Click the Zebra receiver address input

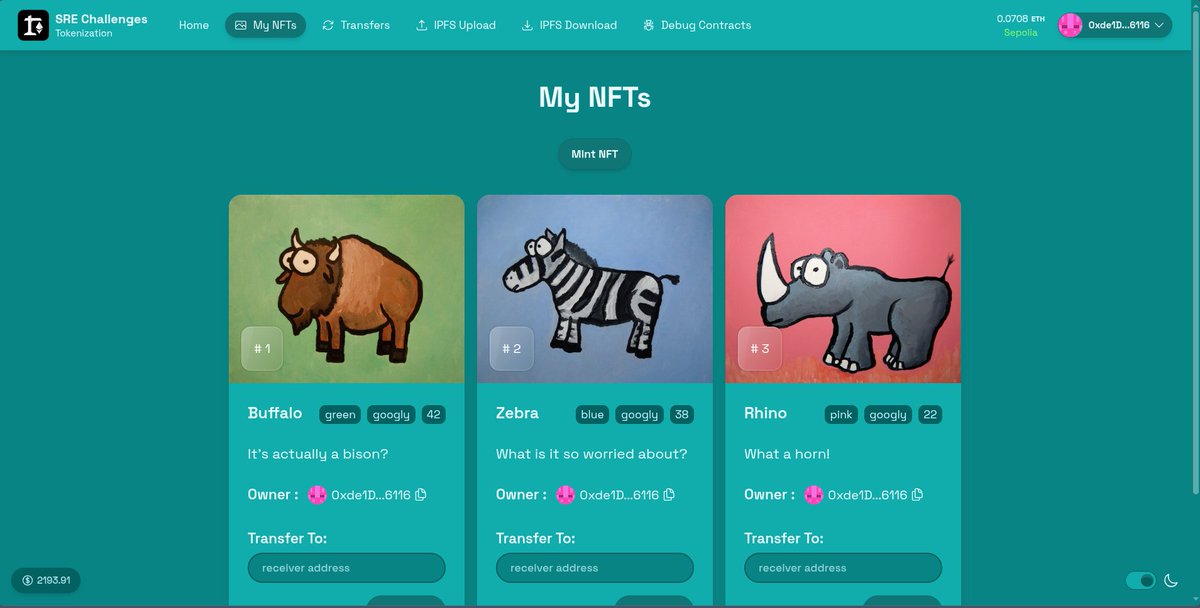point(594,567)
